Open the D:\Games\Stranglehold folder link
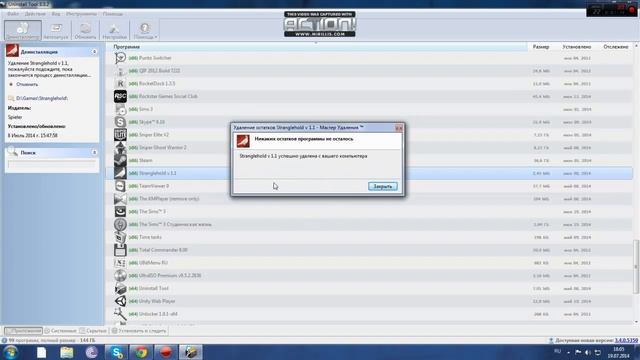640x360 pixels. [x=42, y=98]
